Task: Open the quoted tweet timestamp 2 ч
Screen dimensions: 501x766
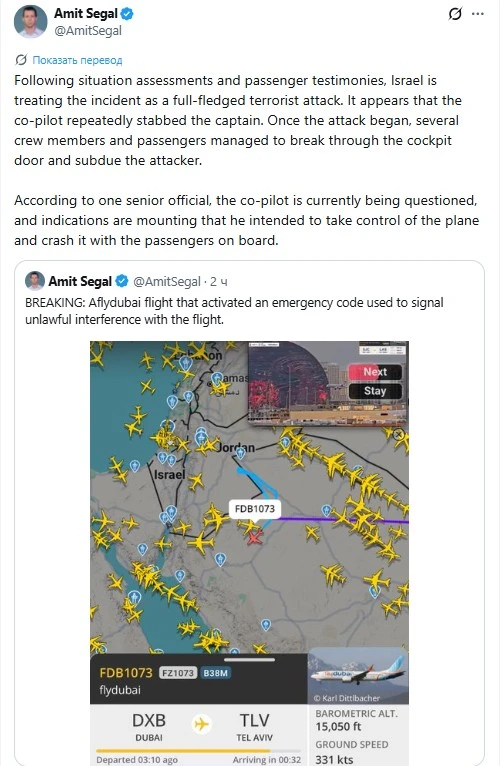Action: point(219,281)
